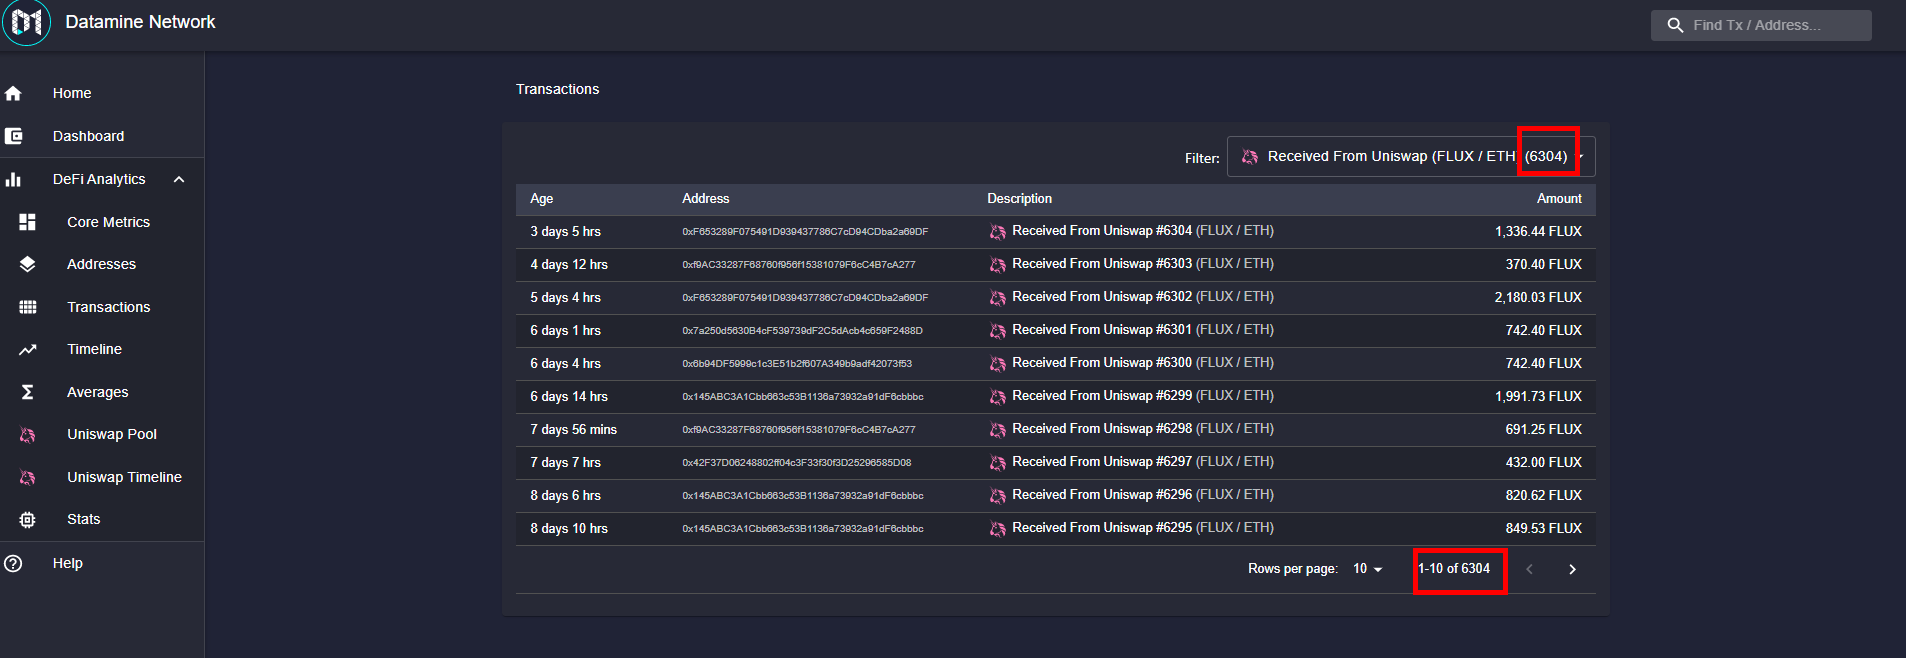Click unicorn icon beside Uniswap #6298
The image size is (1906, 658).
997,429
